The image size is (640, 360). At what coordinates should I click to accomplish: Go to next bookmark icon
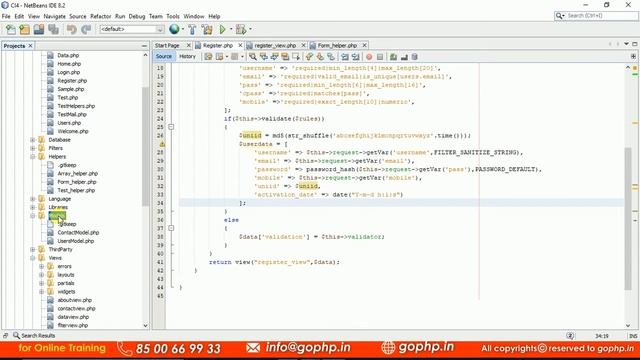[320, 57]
